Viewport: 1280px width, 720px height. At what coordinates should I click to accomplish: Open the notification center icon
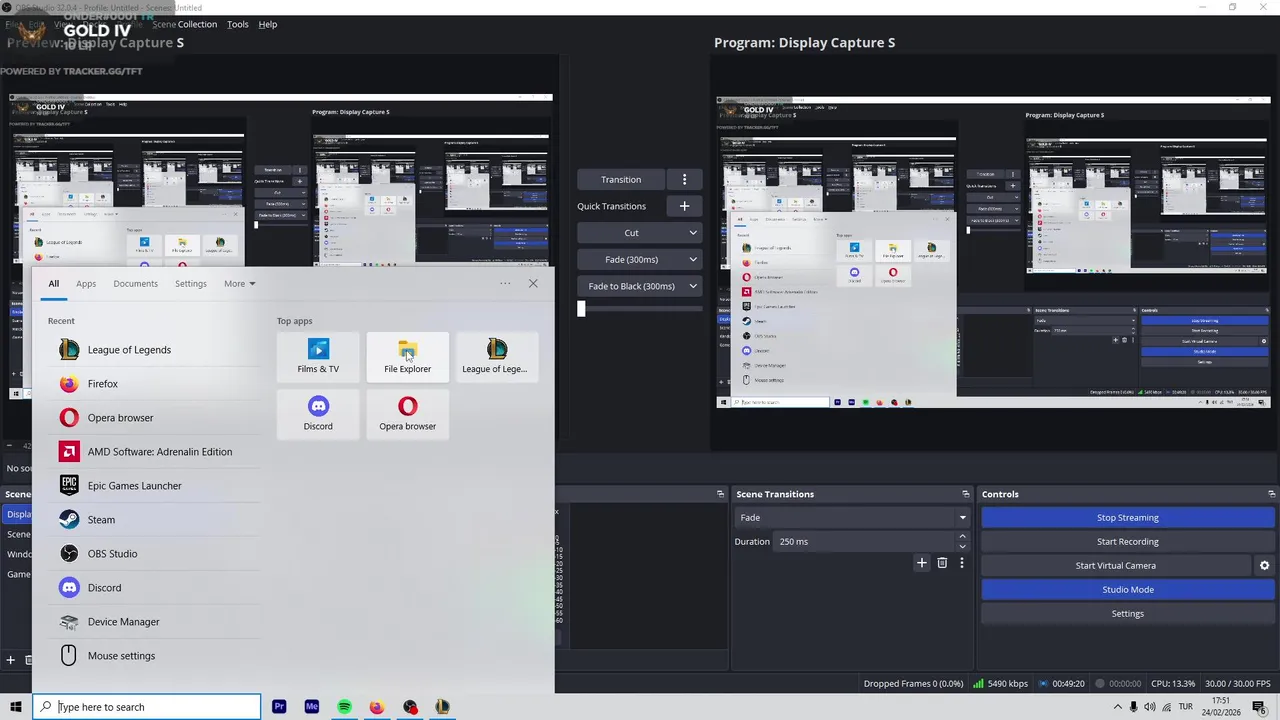1259,707
